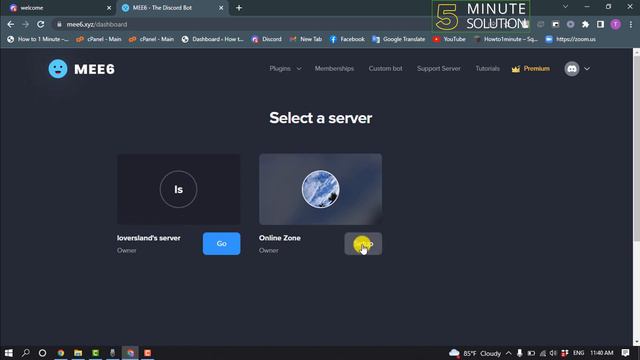
Task: Open the Howto1minute - Sq... bookmark
Action: (x=505, y=39)
